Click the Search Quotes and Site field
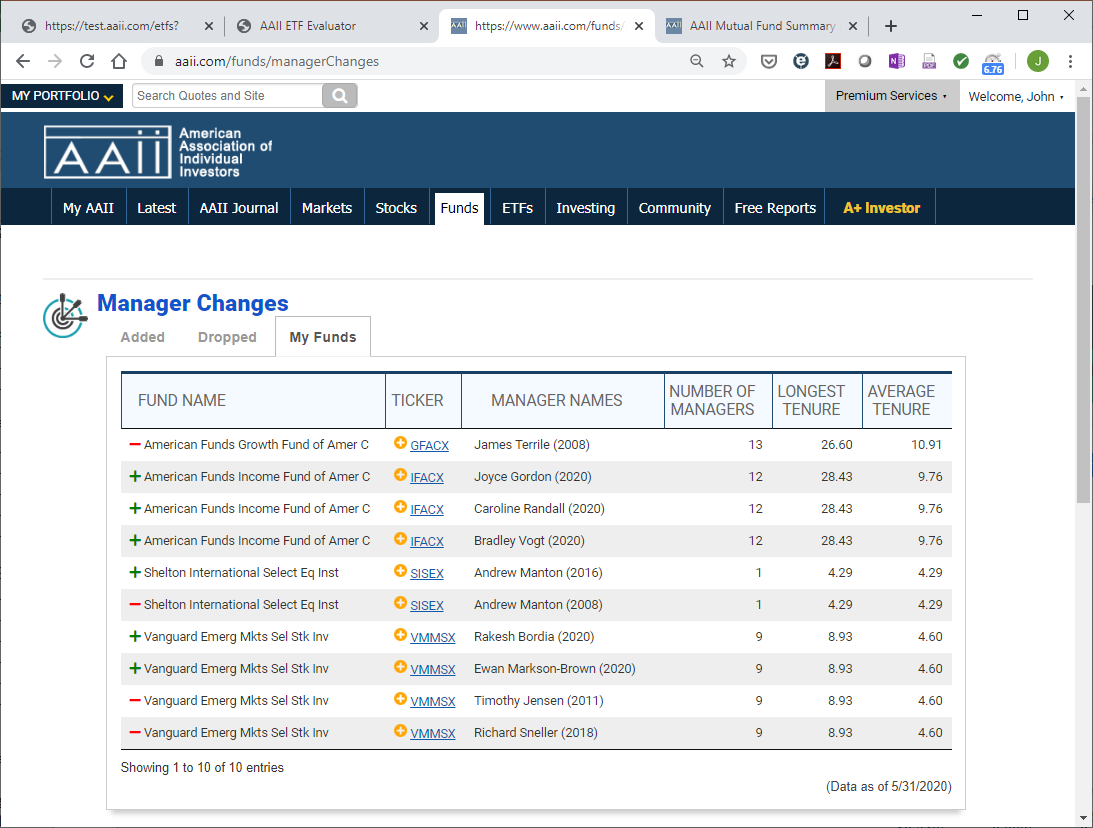The image size is (1093, 828). tap(227, 95)
